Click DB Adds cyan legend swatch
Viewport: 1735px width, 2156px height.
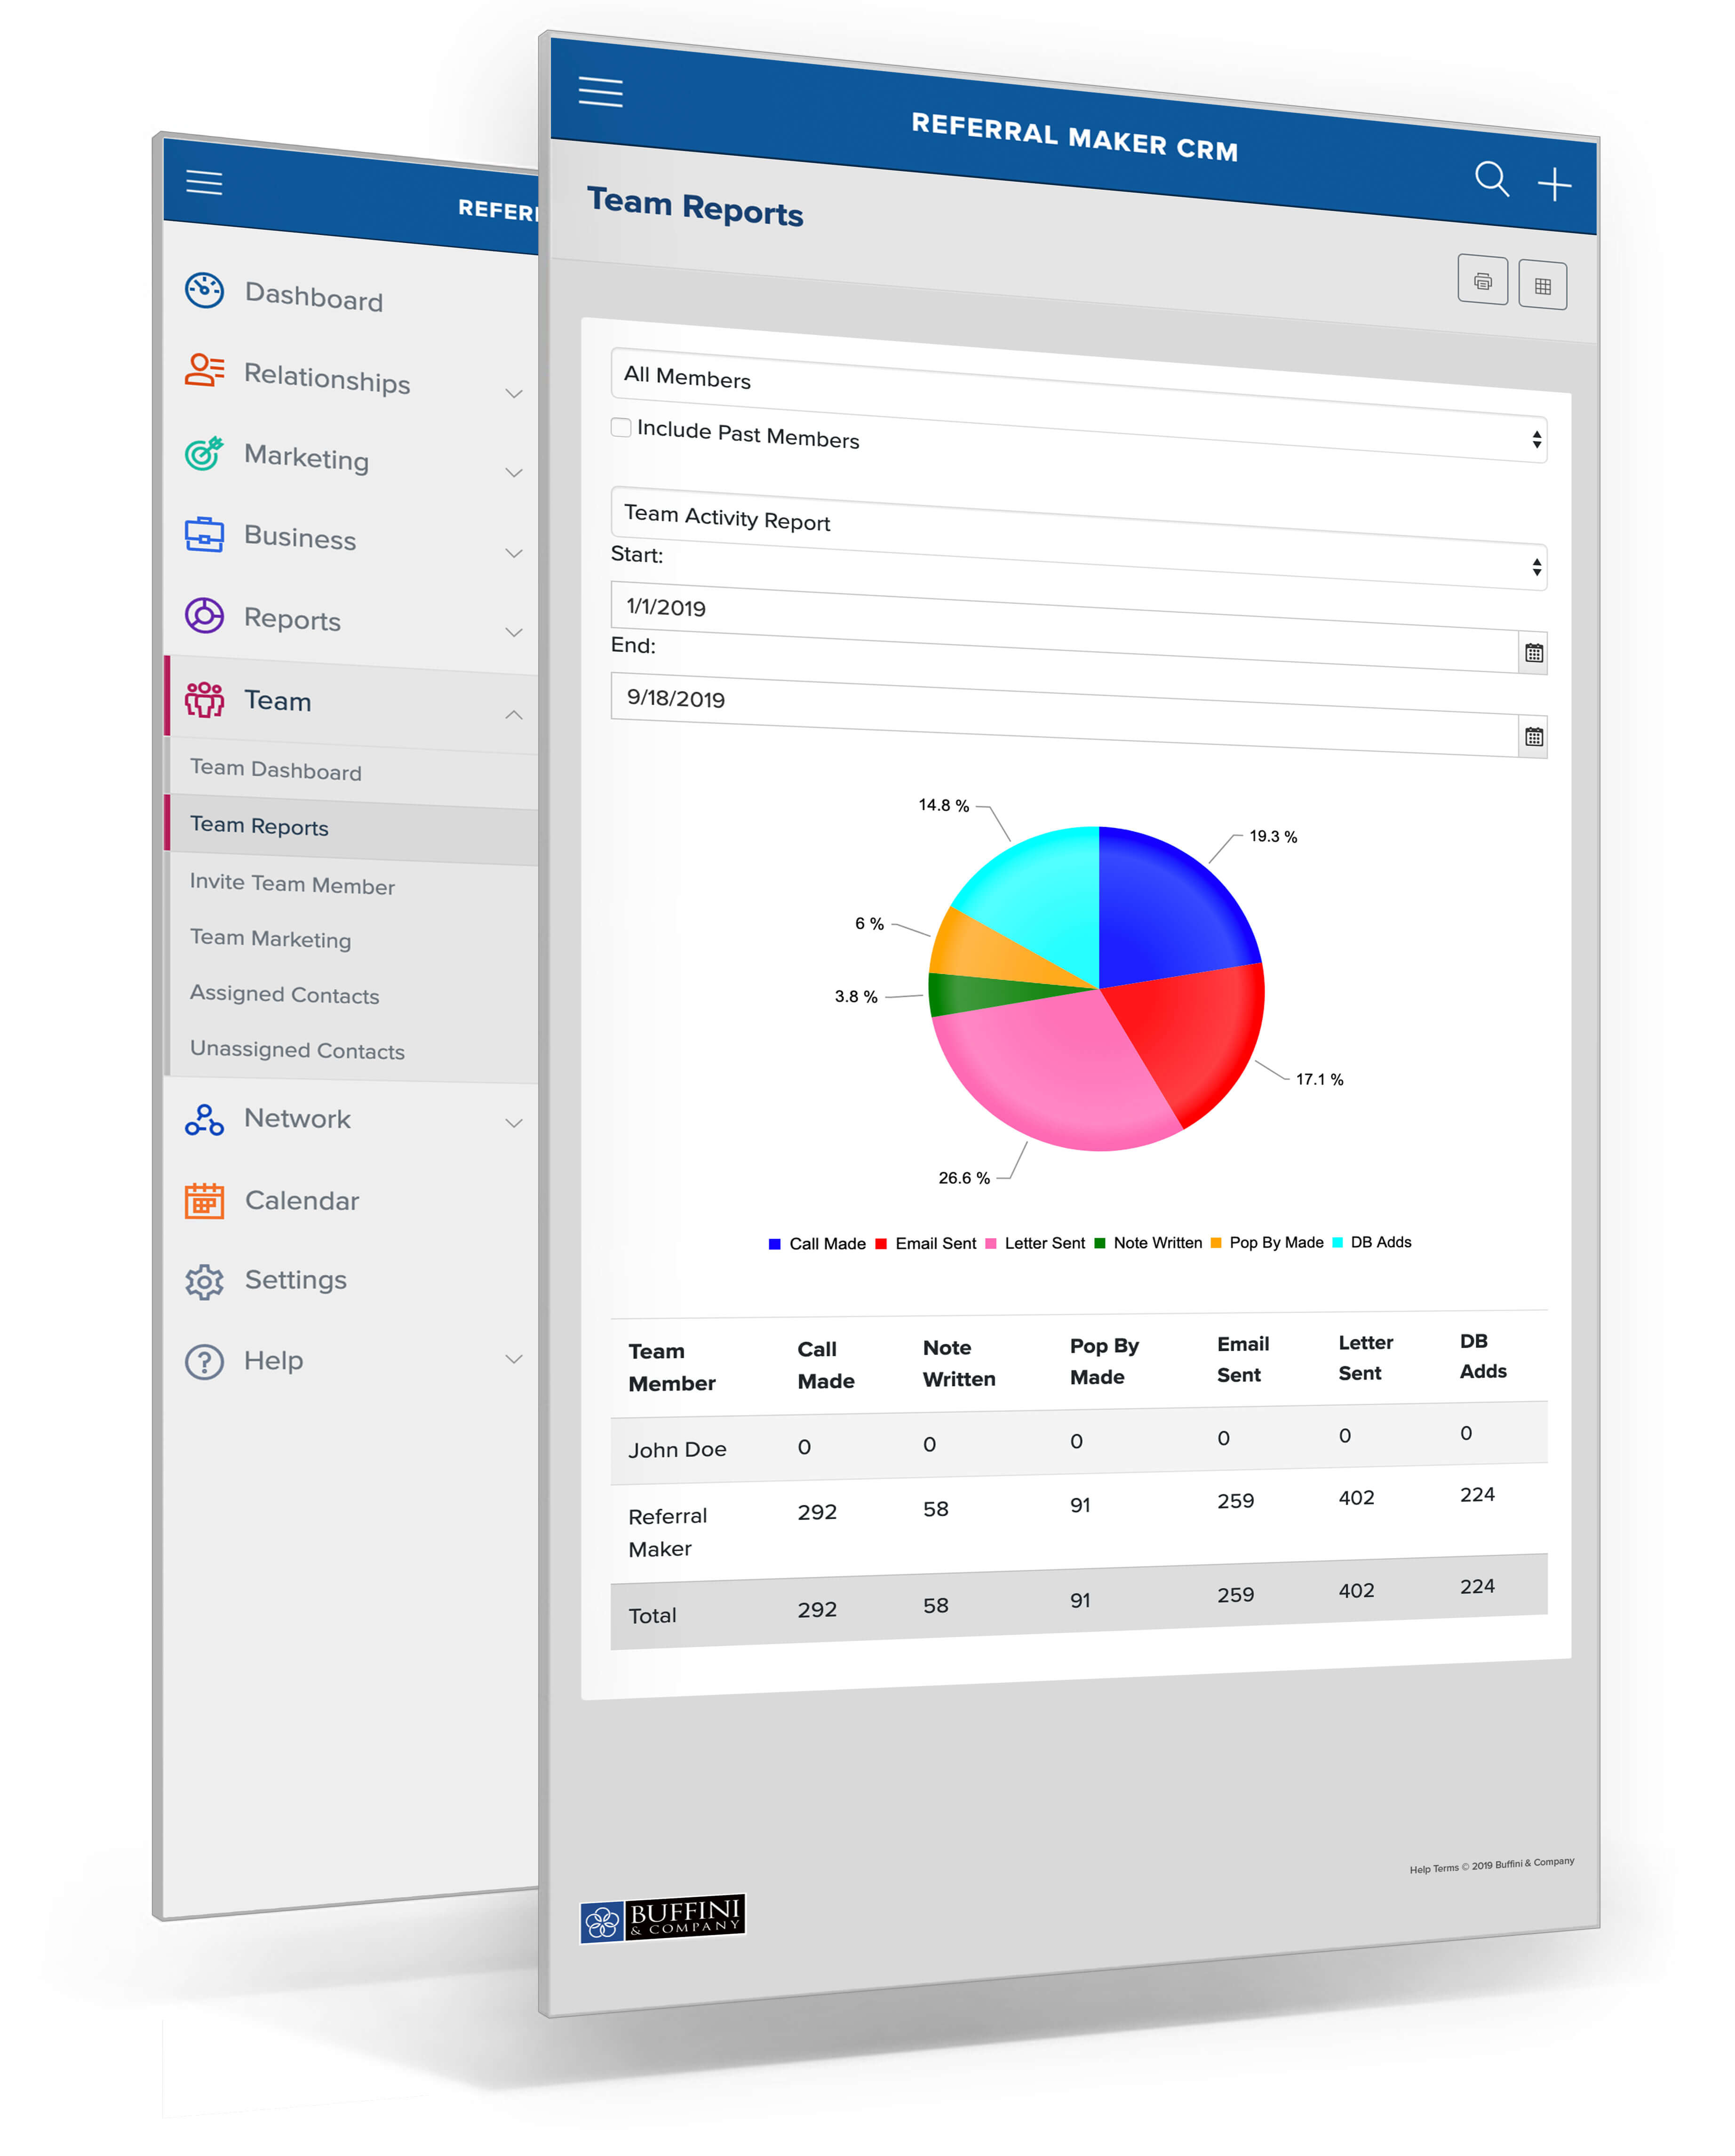pos(1337,1242)
